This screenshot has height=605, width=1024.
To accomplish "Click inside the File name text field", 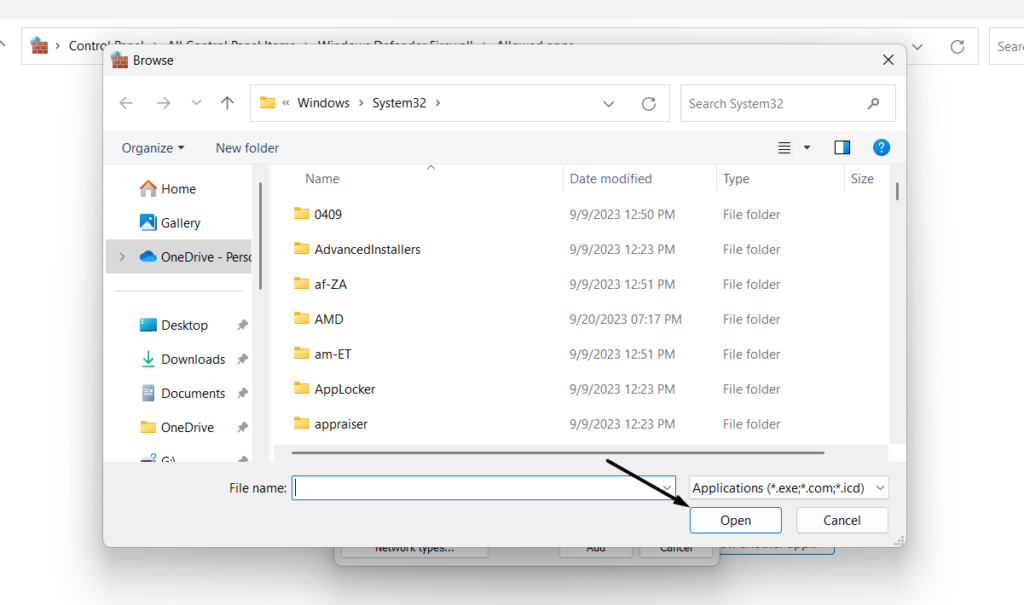I will [480, 488].
